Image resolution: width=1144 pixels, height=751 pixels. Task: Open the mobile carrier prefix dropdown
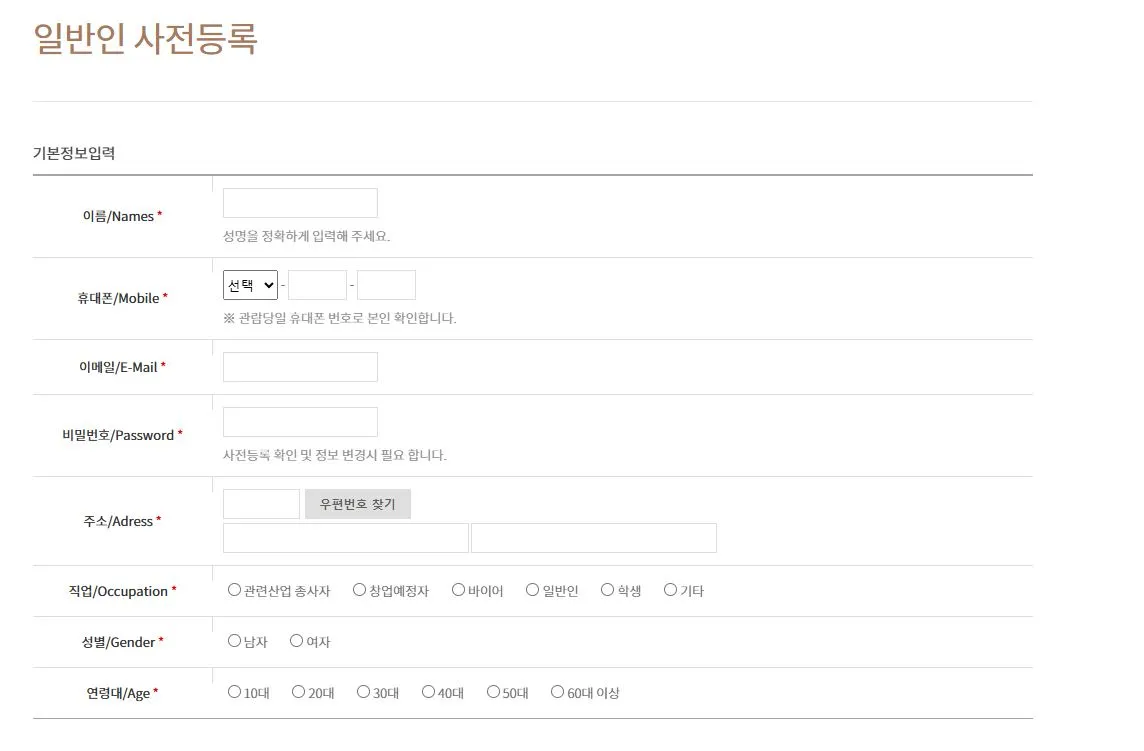pos(249,284)
